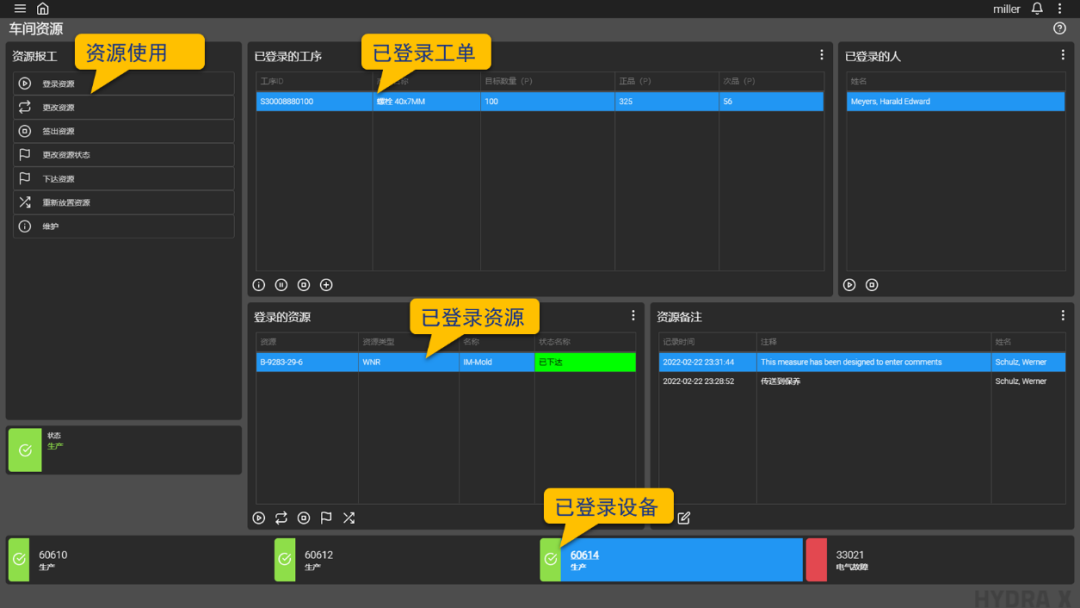Select machine tile 33021 with electrical fault

(x=938, y=560)
